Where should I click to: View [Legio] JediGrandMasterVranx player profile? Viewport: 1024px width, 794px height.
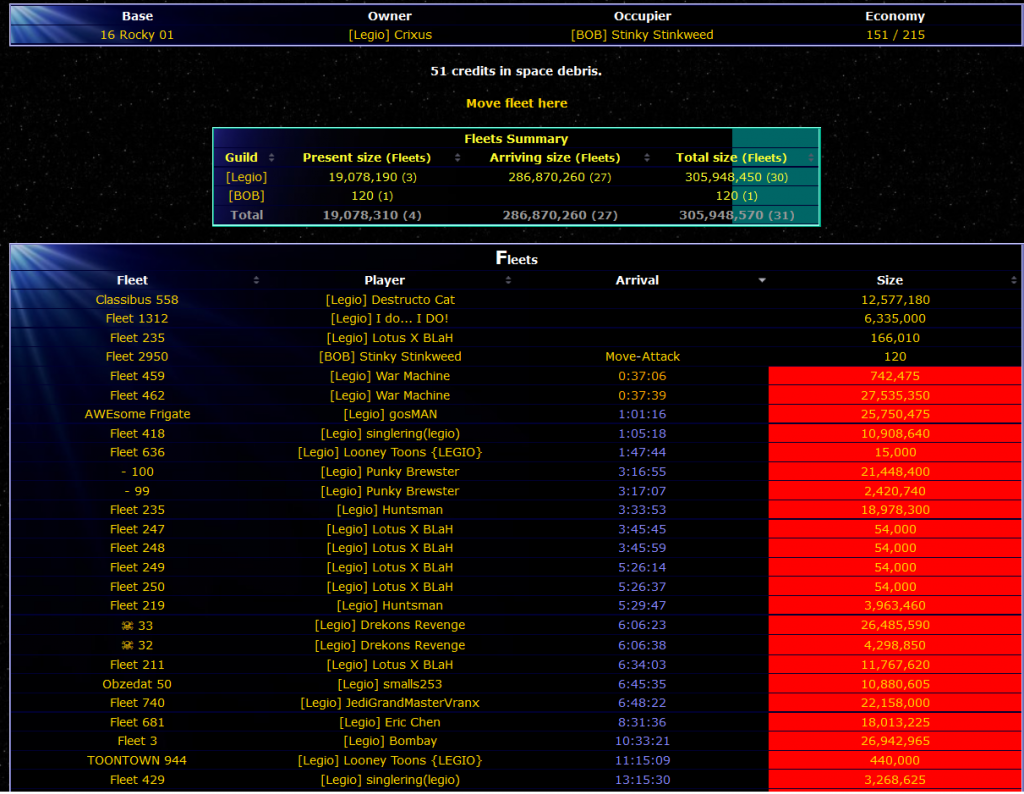(390, 703)
